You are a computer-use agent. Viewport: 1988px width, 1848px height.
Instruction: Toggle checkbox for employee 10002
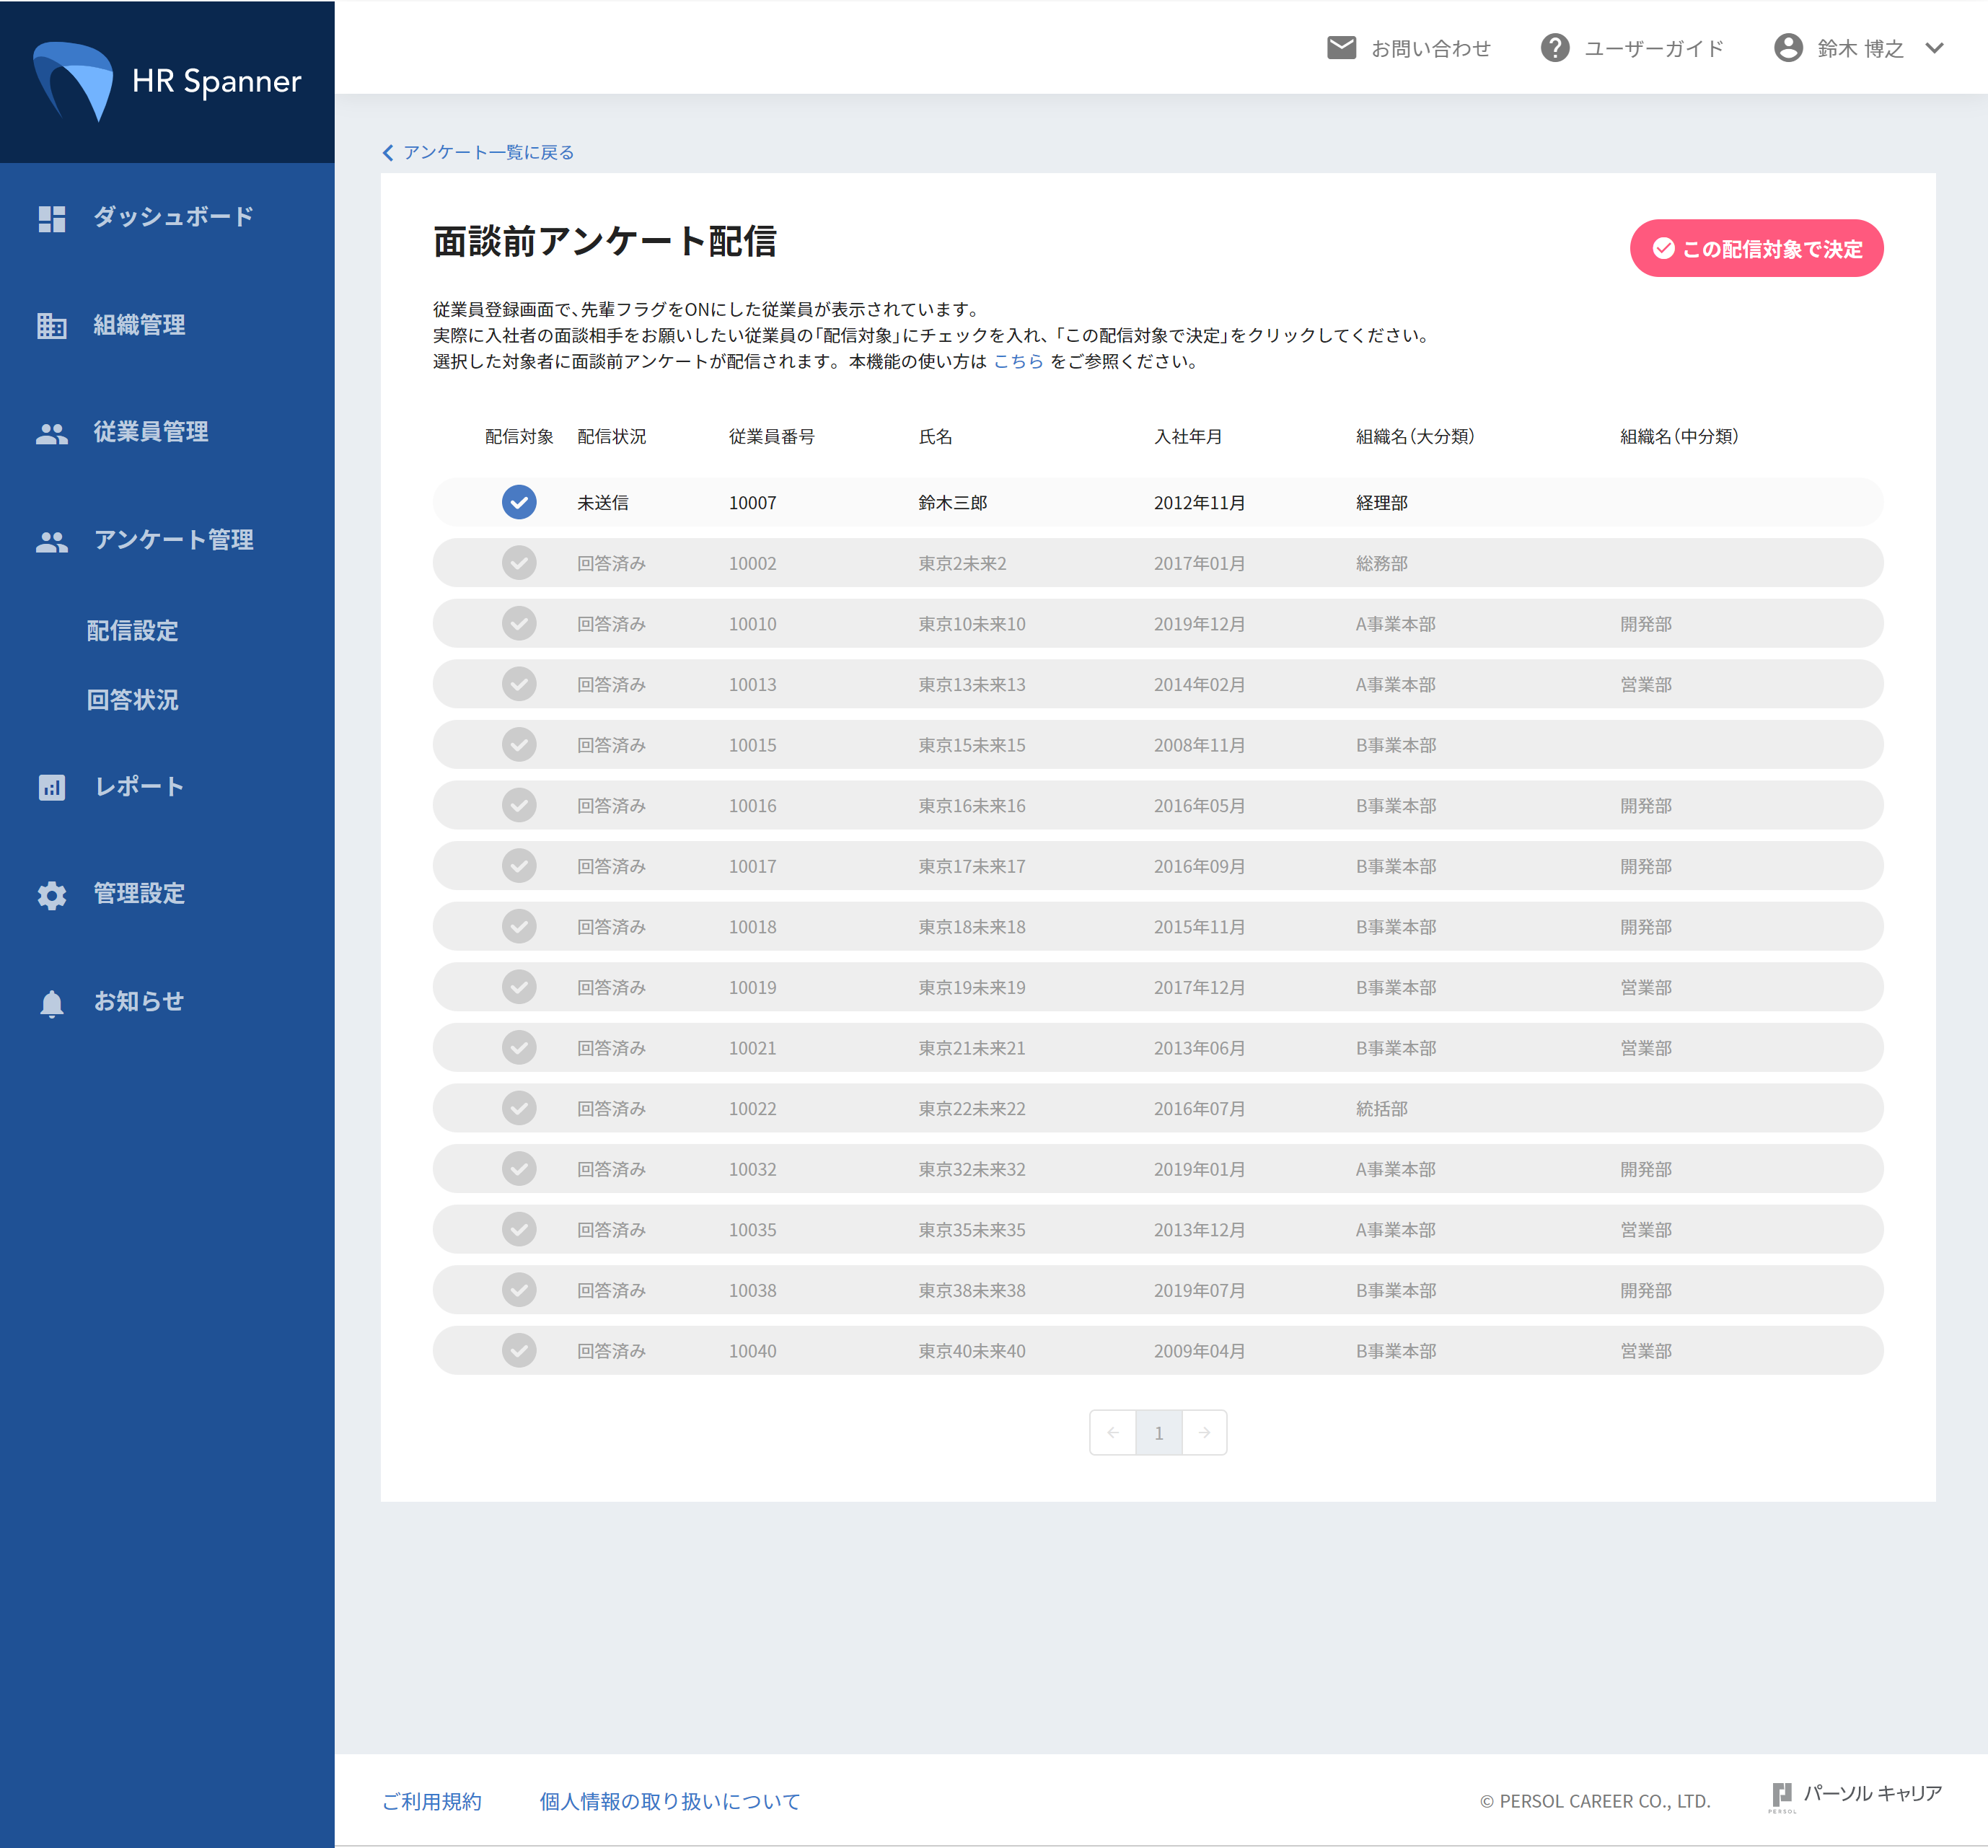tap(519, 563)
